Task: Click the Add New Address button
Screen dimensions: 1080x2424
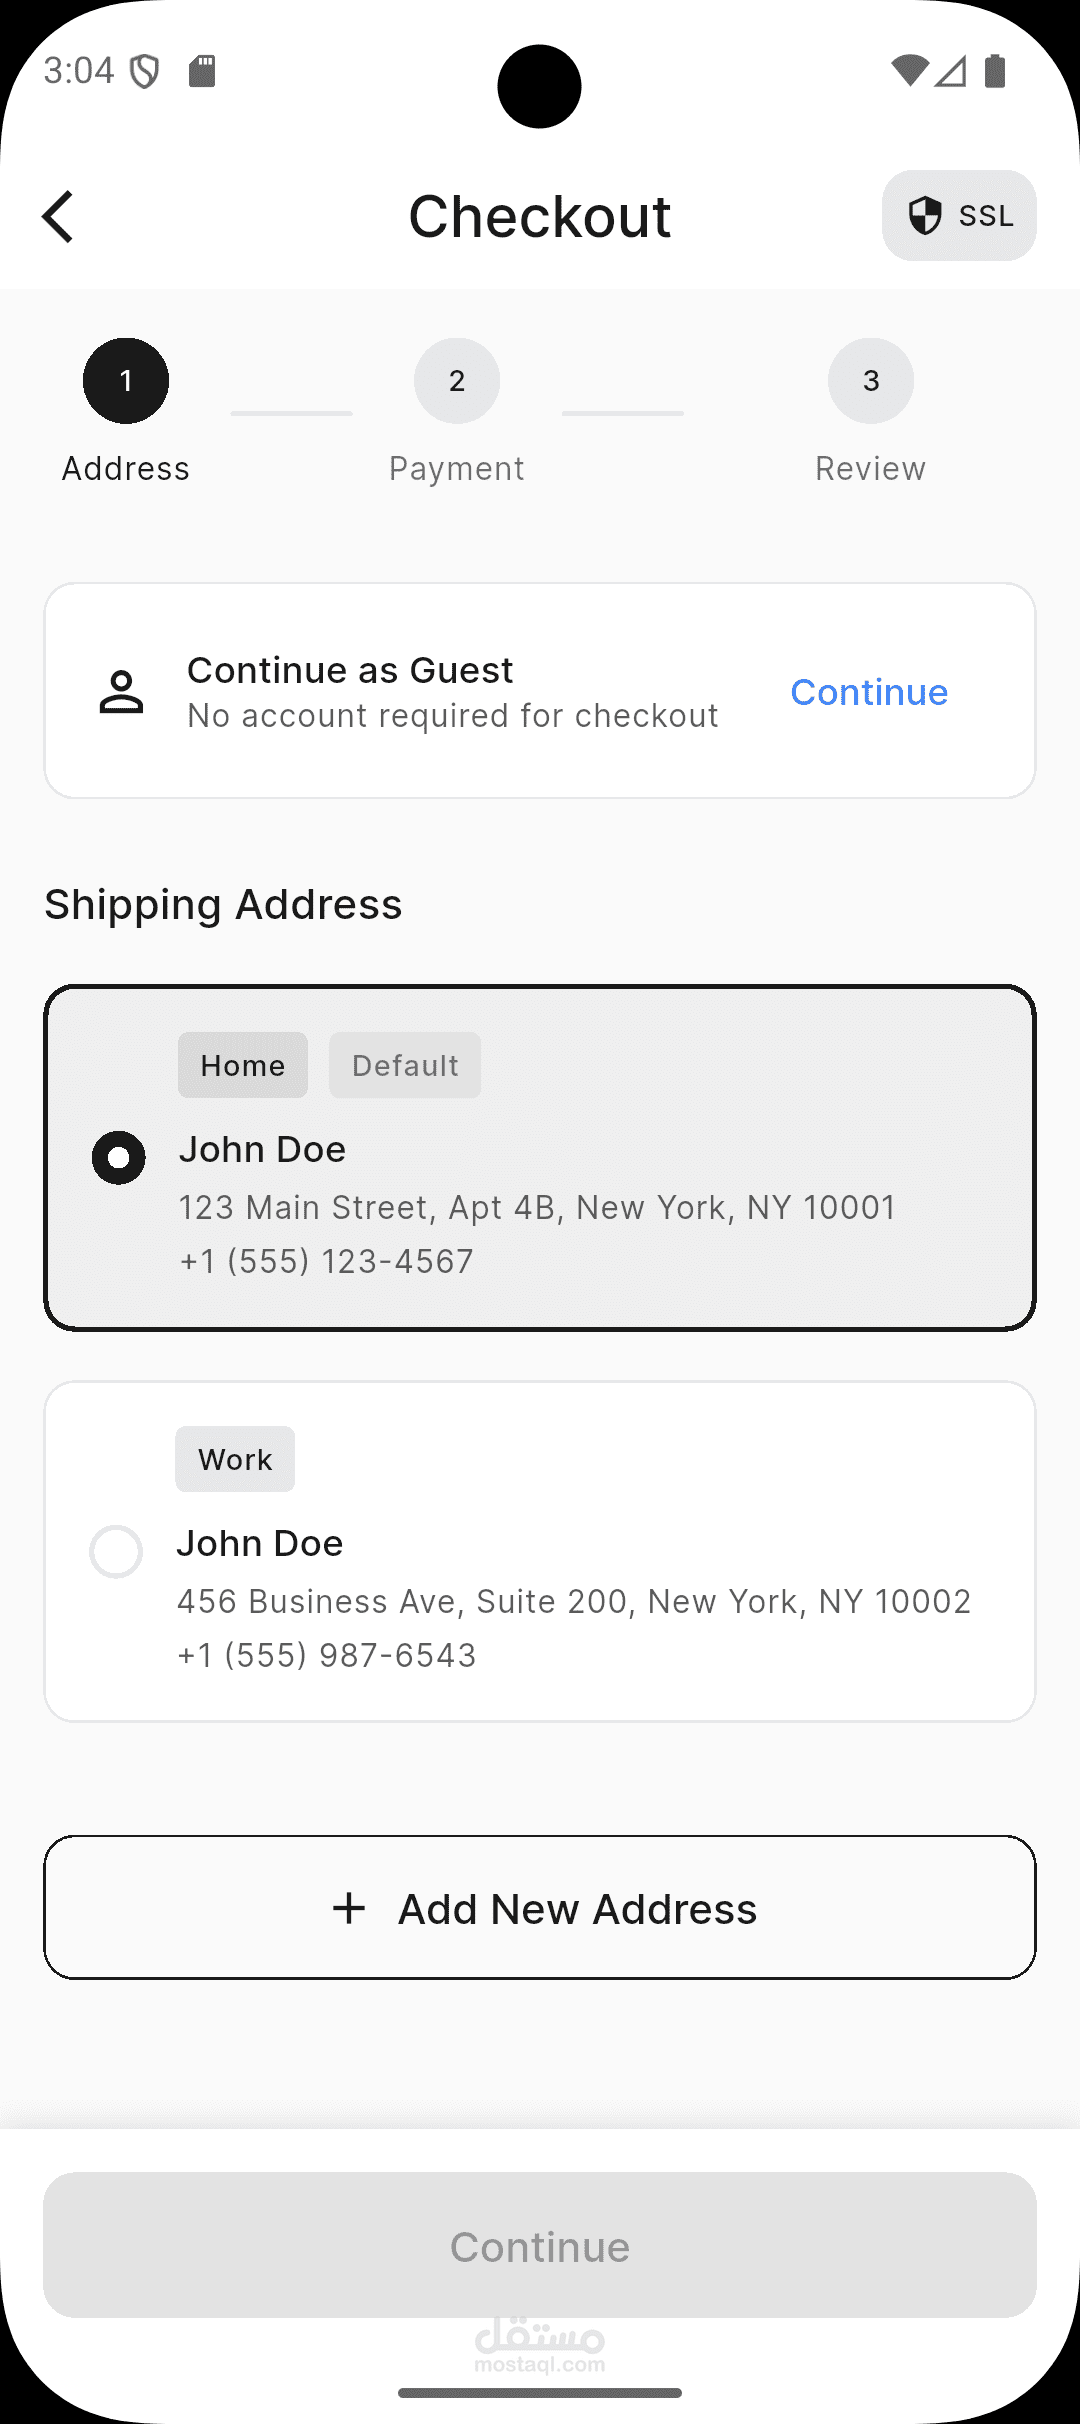Action: [540, 1908]
